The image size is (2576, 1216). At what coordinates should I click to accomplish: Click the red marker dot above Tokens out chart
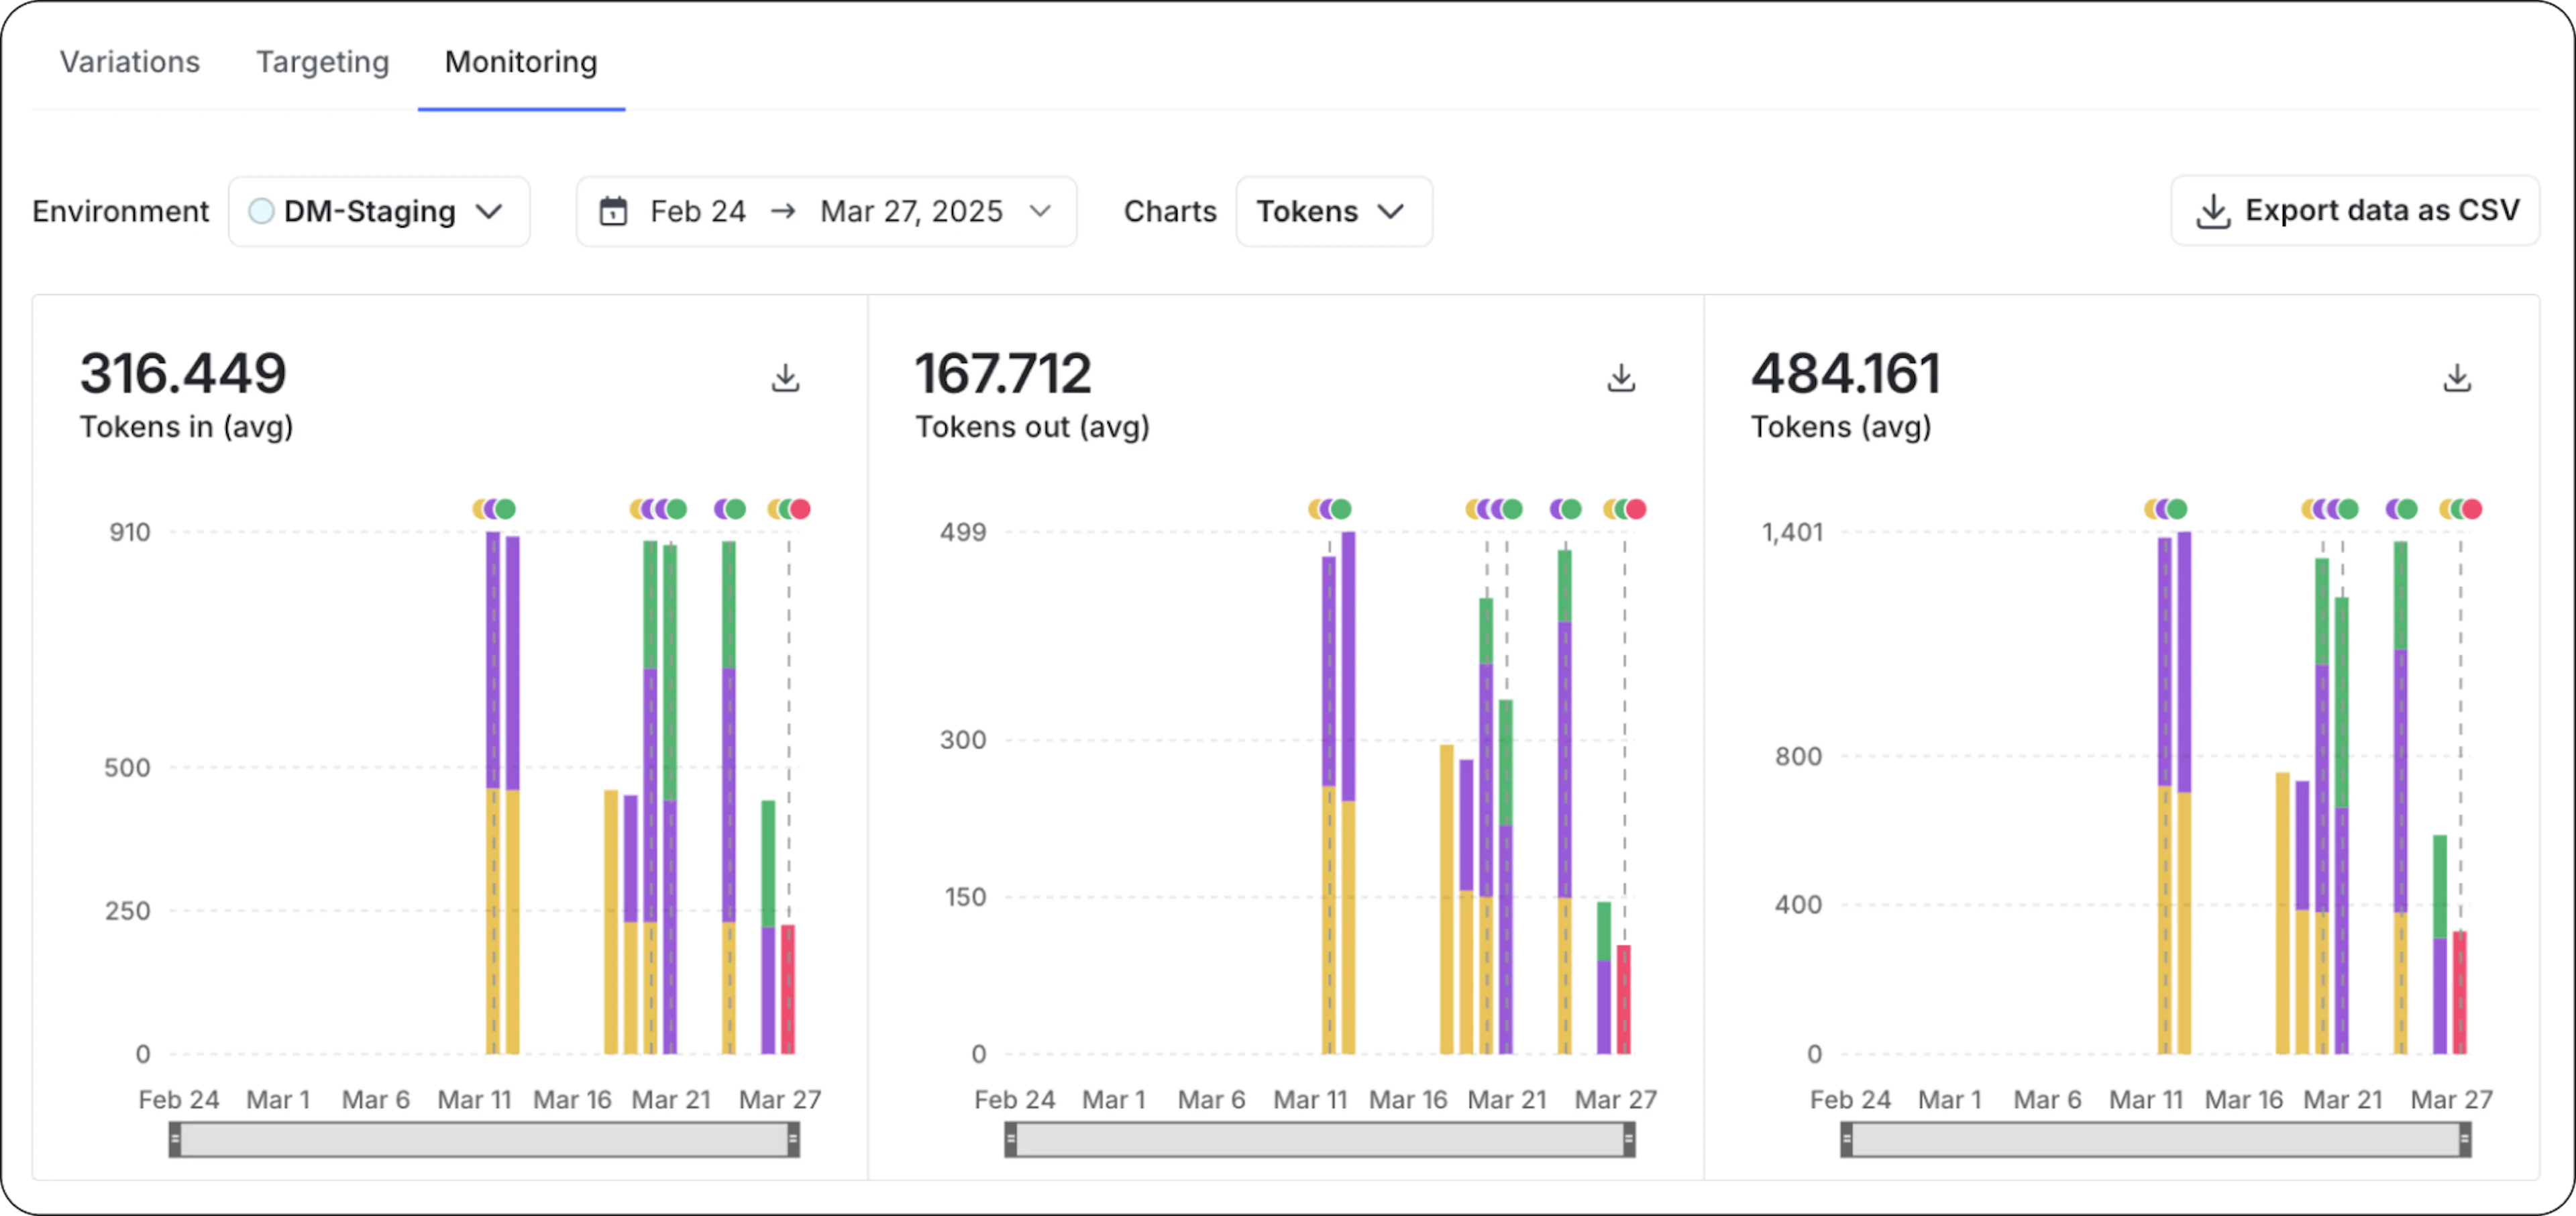[x=1636, y=509]
